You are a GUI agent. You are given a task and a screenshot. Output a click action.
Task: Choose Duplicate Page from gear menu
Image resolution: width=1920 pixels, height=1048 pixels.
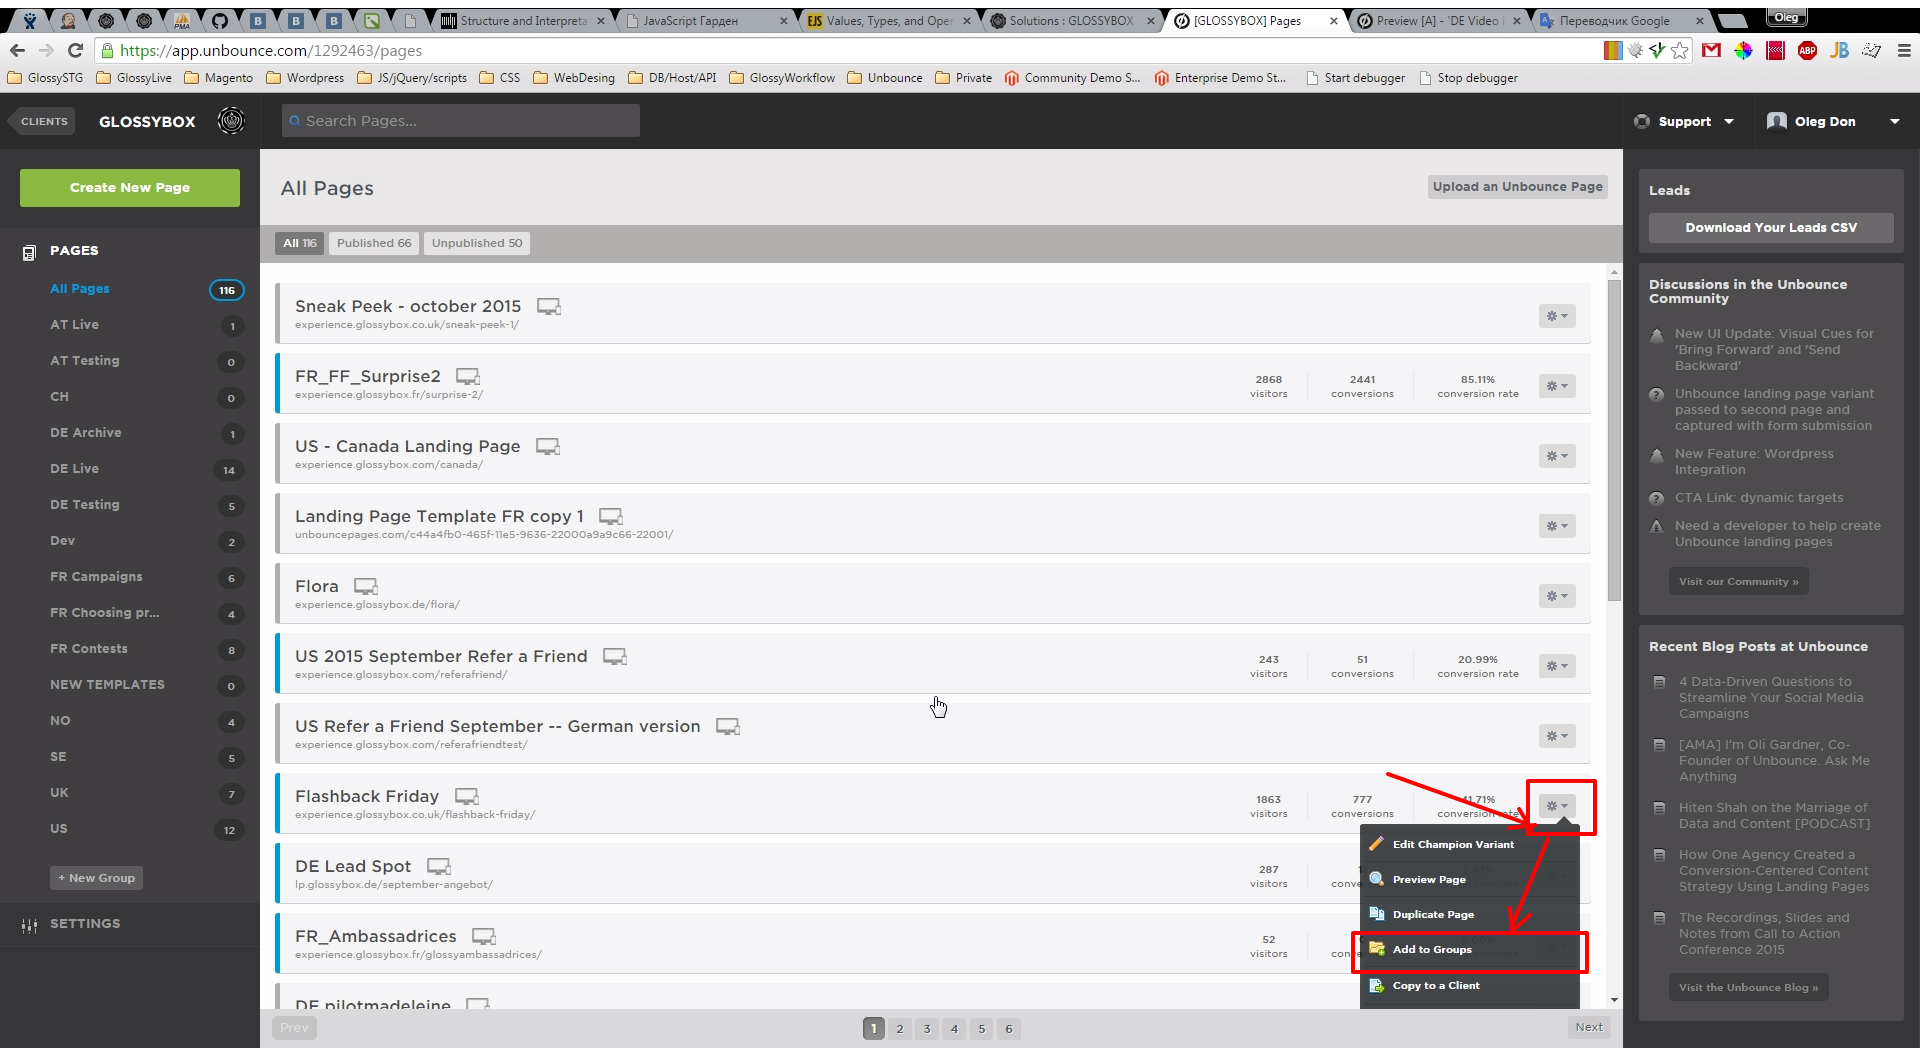1470,914
